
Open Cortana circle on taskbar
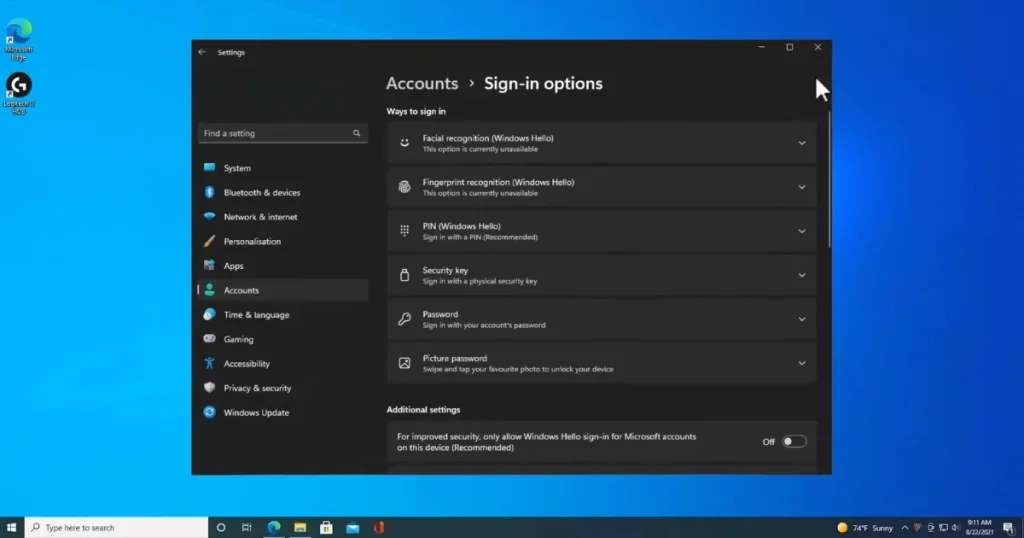pyautogui.click(x=221, y=528)
